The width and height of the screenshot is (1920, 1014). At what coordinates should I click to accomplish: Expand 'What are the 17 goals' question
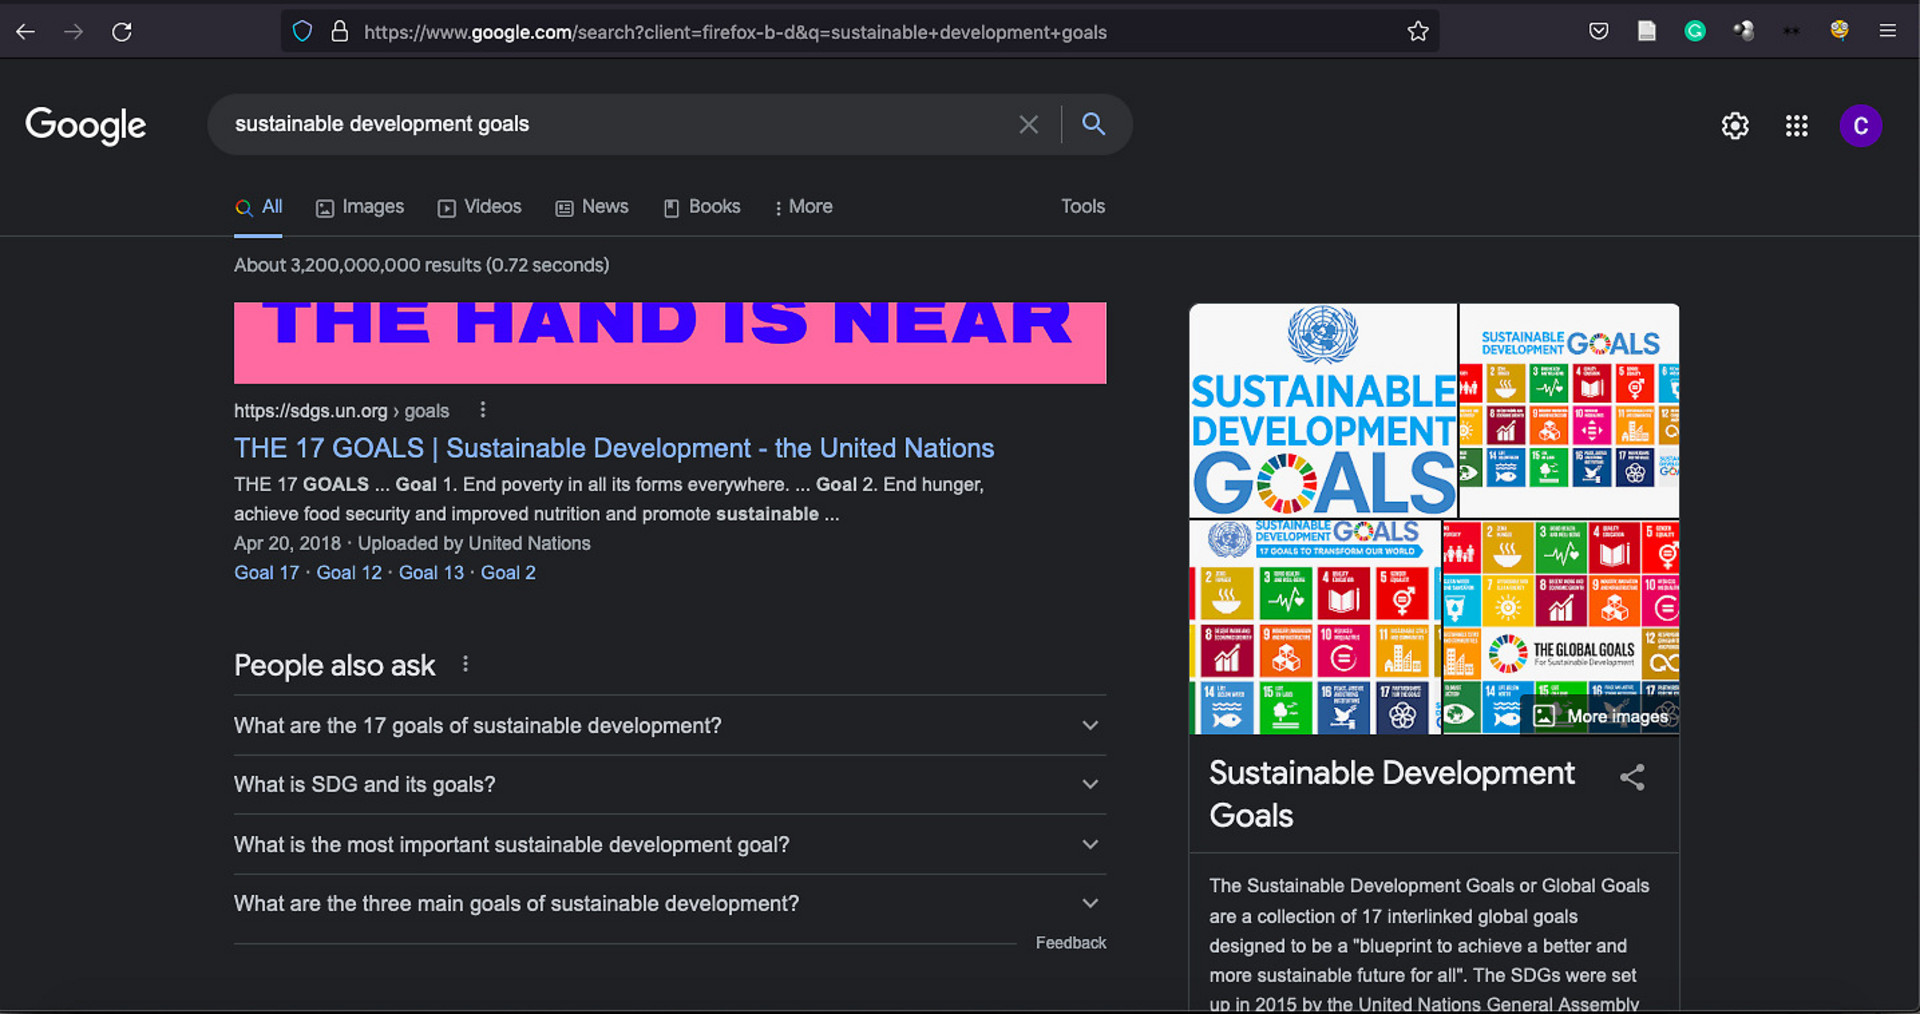670,725
